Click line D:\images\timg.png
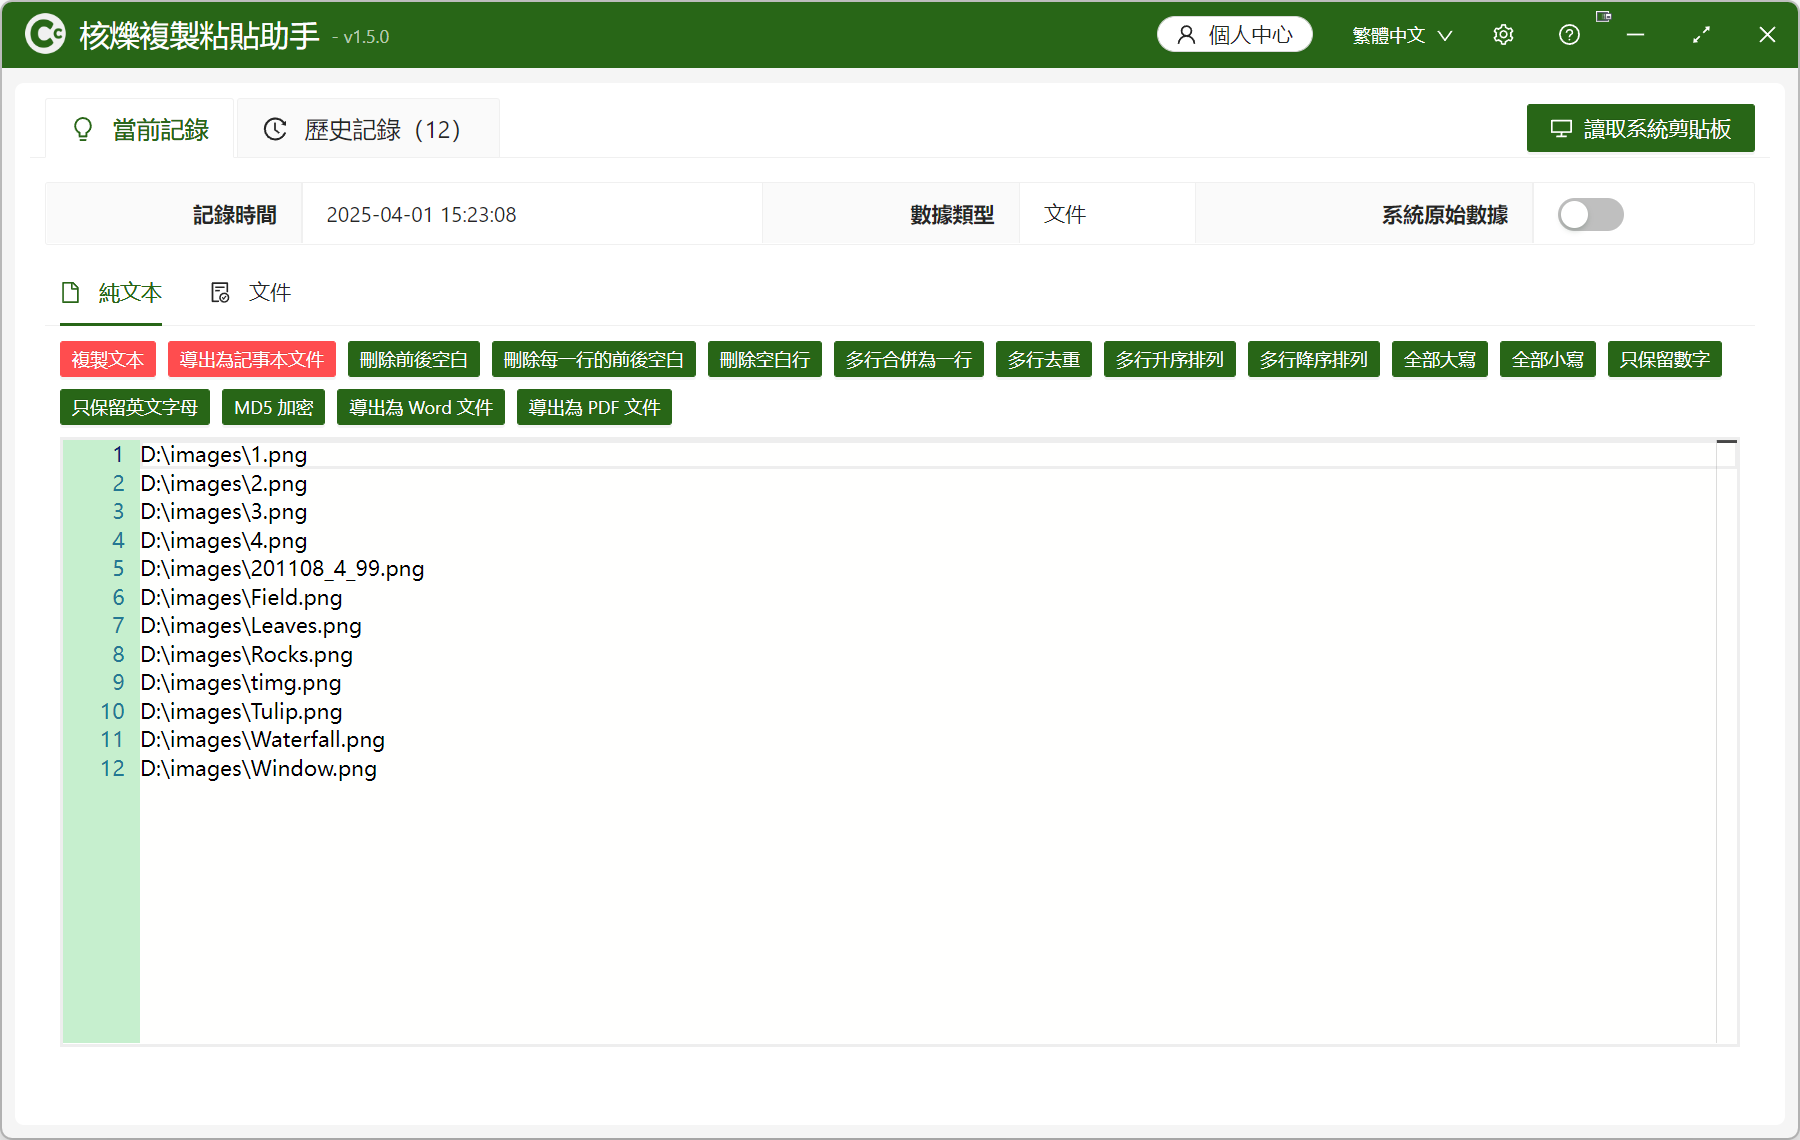The width and height of the screenshot is (1800, 1140). pos(241,683)
